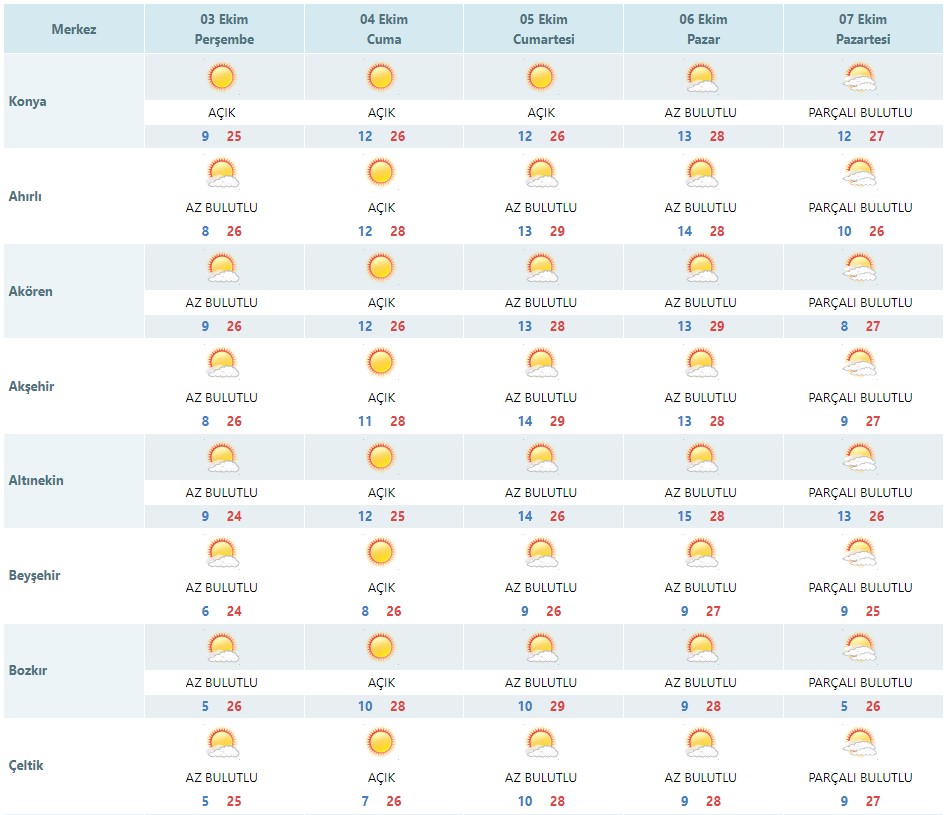The image size is (951, 815).
Task: Open the Konya city row label
Action: click(27, 101)
